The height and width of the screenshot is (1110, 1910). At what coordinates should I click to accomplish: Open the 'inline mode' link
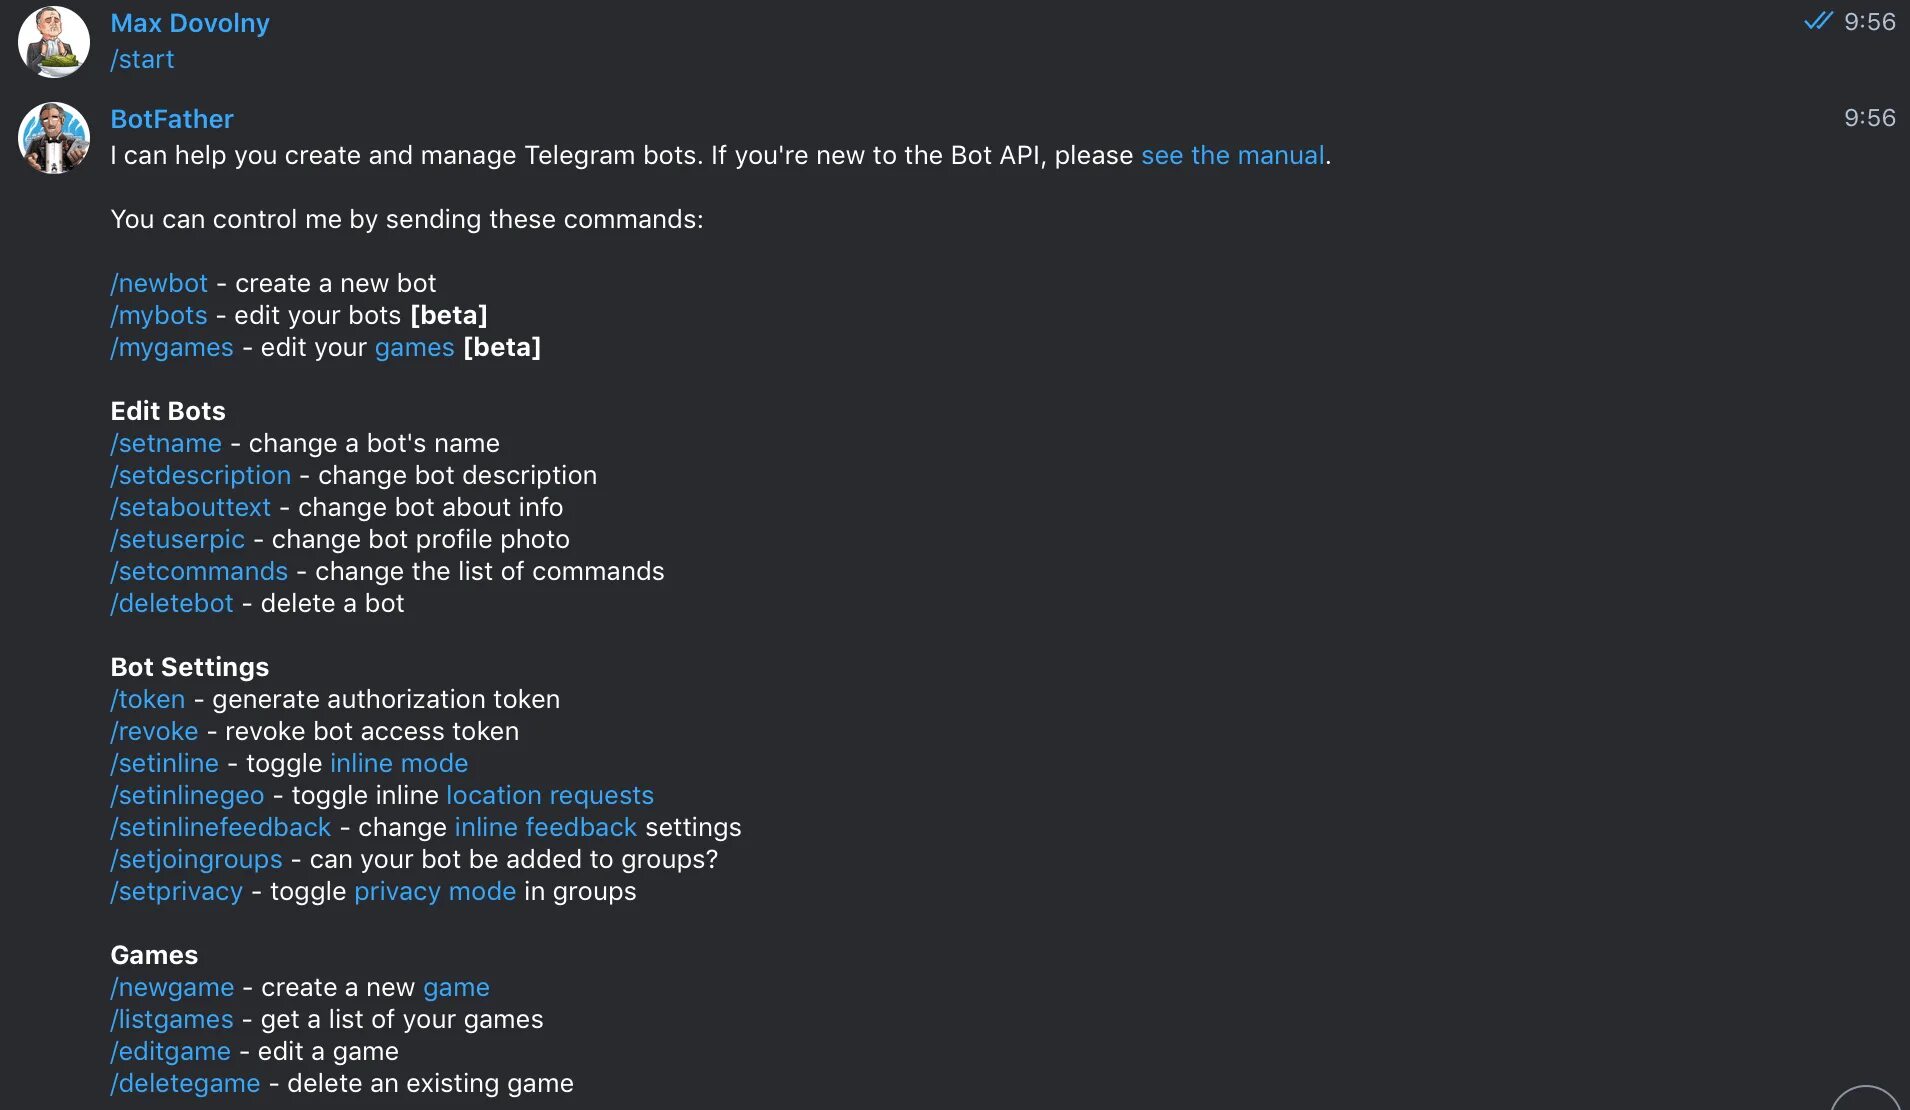point(398,763)
